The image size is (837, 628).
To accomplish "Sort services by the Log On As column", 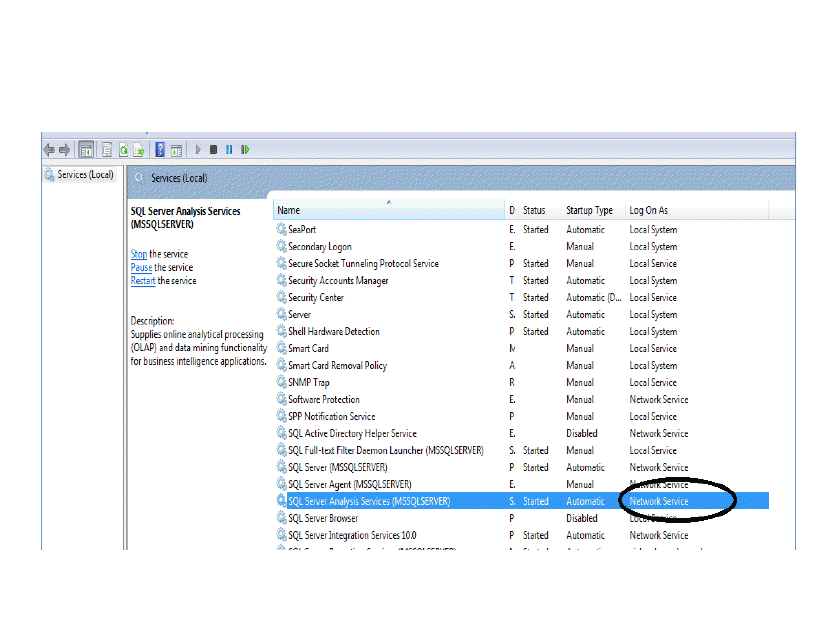I will pyautogui.click(x=648, y=210).
